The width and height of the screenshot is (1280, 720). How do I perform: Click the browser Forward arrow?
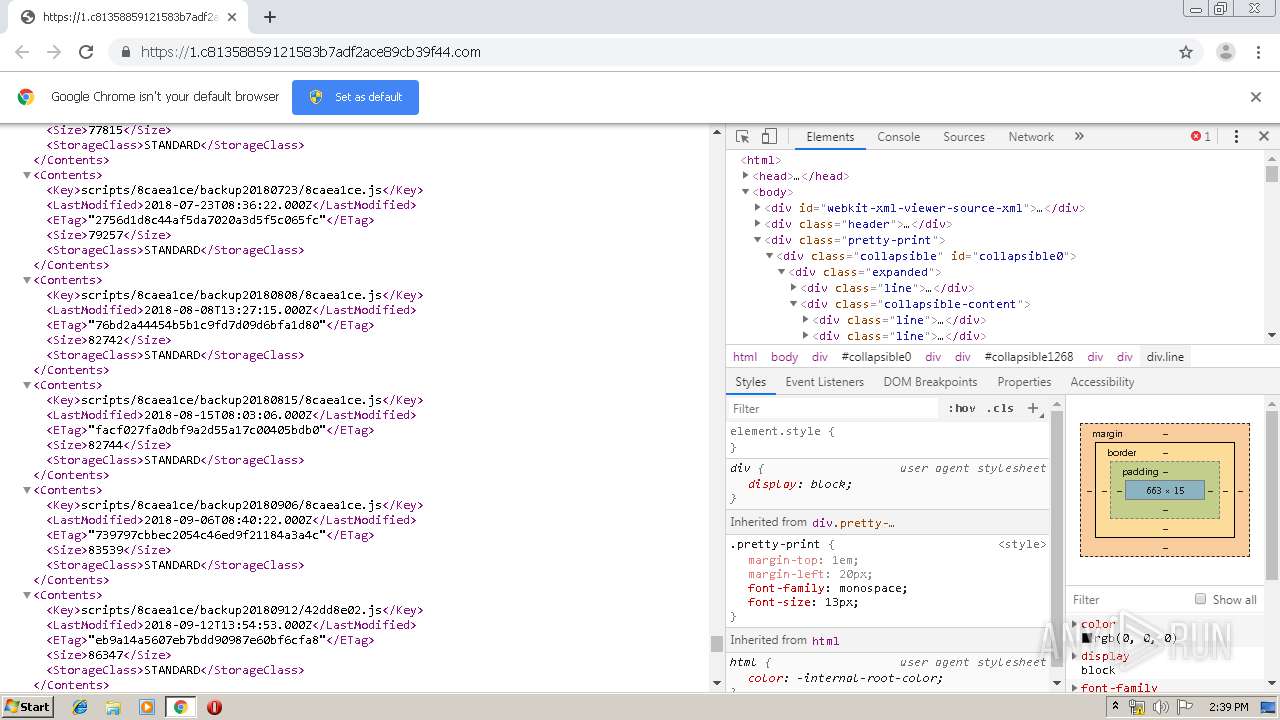(54, 52)
